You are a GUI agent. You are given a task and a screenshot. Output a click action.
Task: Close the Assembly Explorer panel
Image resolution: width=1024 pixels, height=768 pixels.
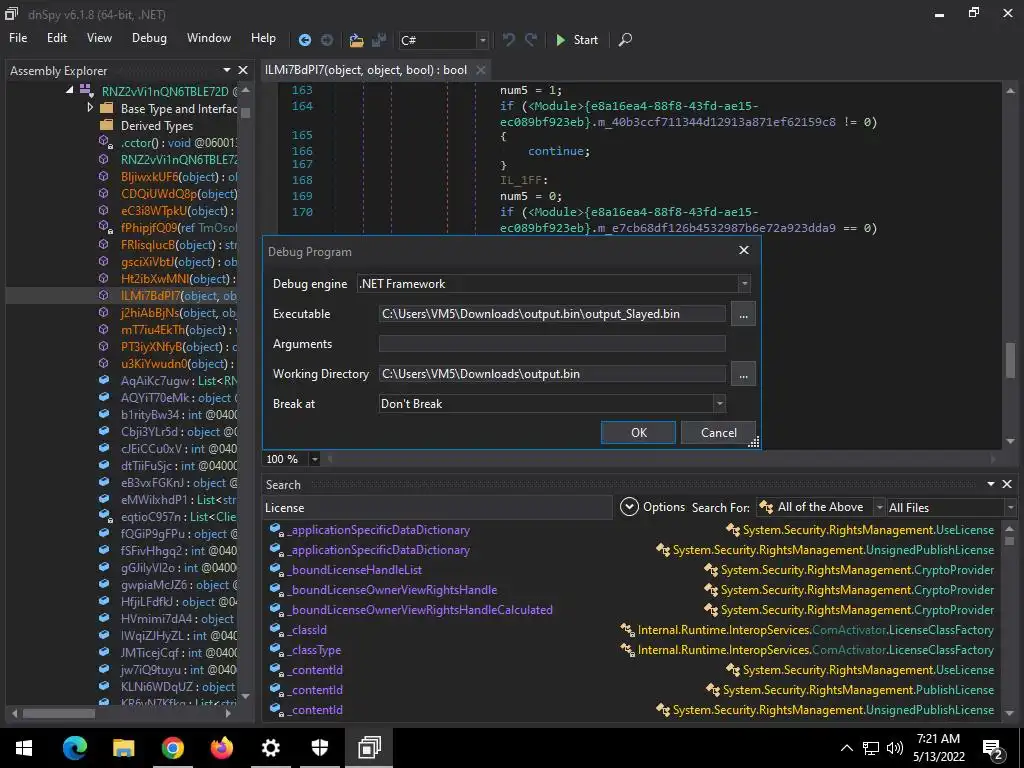(x=242, y=70)
